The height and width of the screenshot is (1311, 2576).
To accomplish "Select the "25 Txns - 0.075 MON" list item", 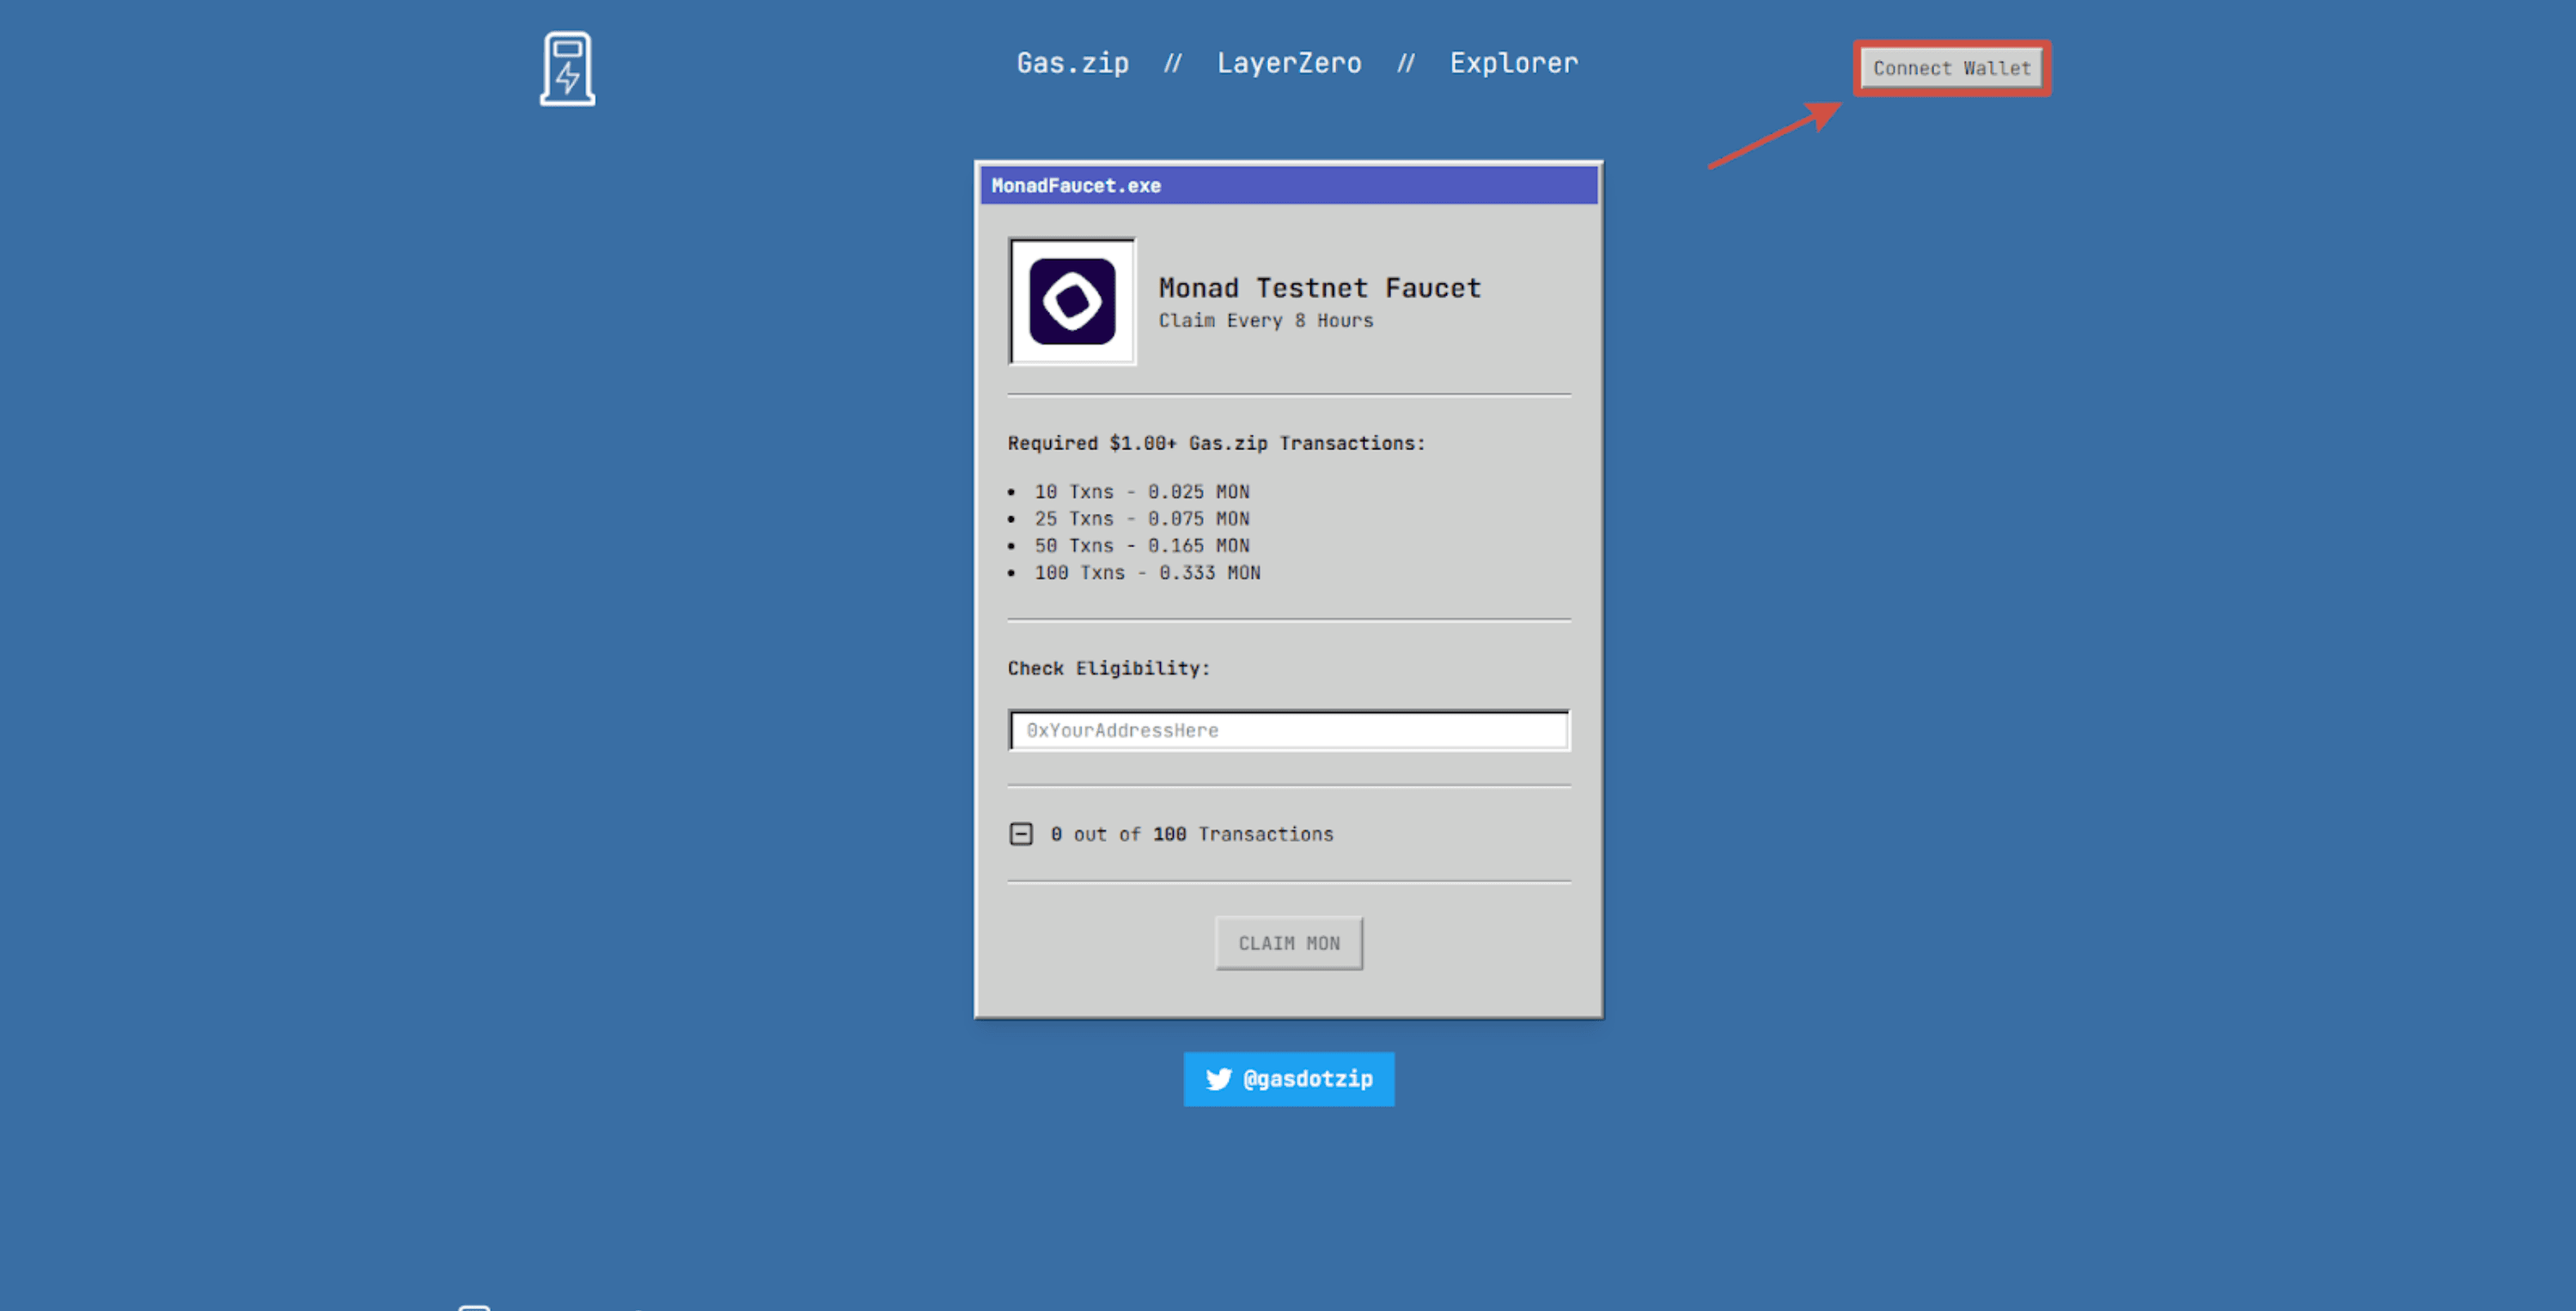I will [1141, 519].
